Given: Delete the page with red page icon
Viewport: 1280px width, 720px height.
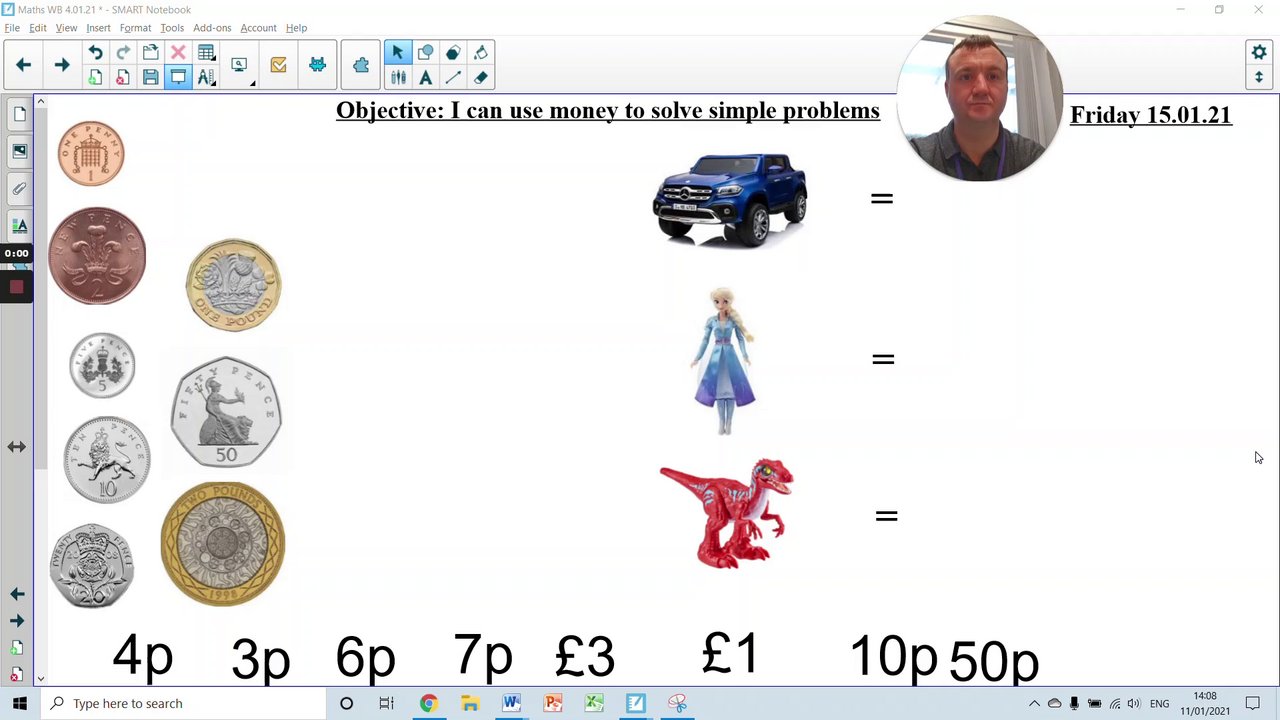Looking at the screenshot, I should click(123, 77).
